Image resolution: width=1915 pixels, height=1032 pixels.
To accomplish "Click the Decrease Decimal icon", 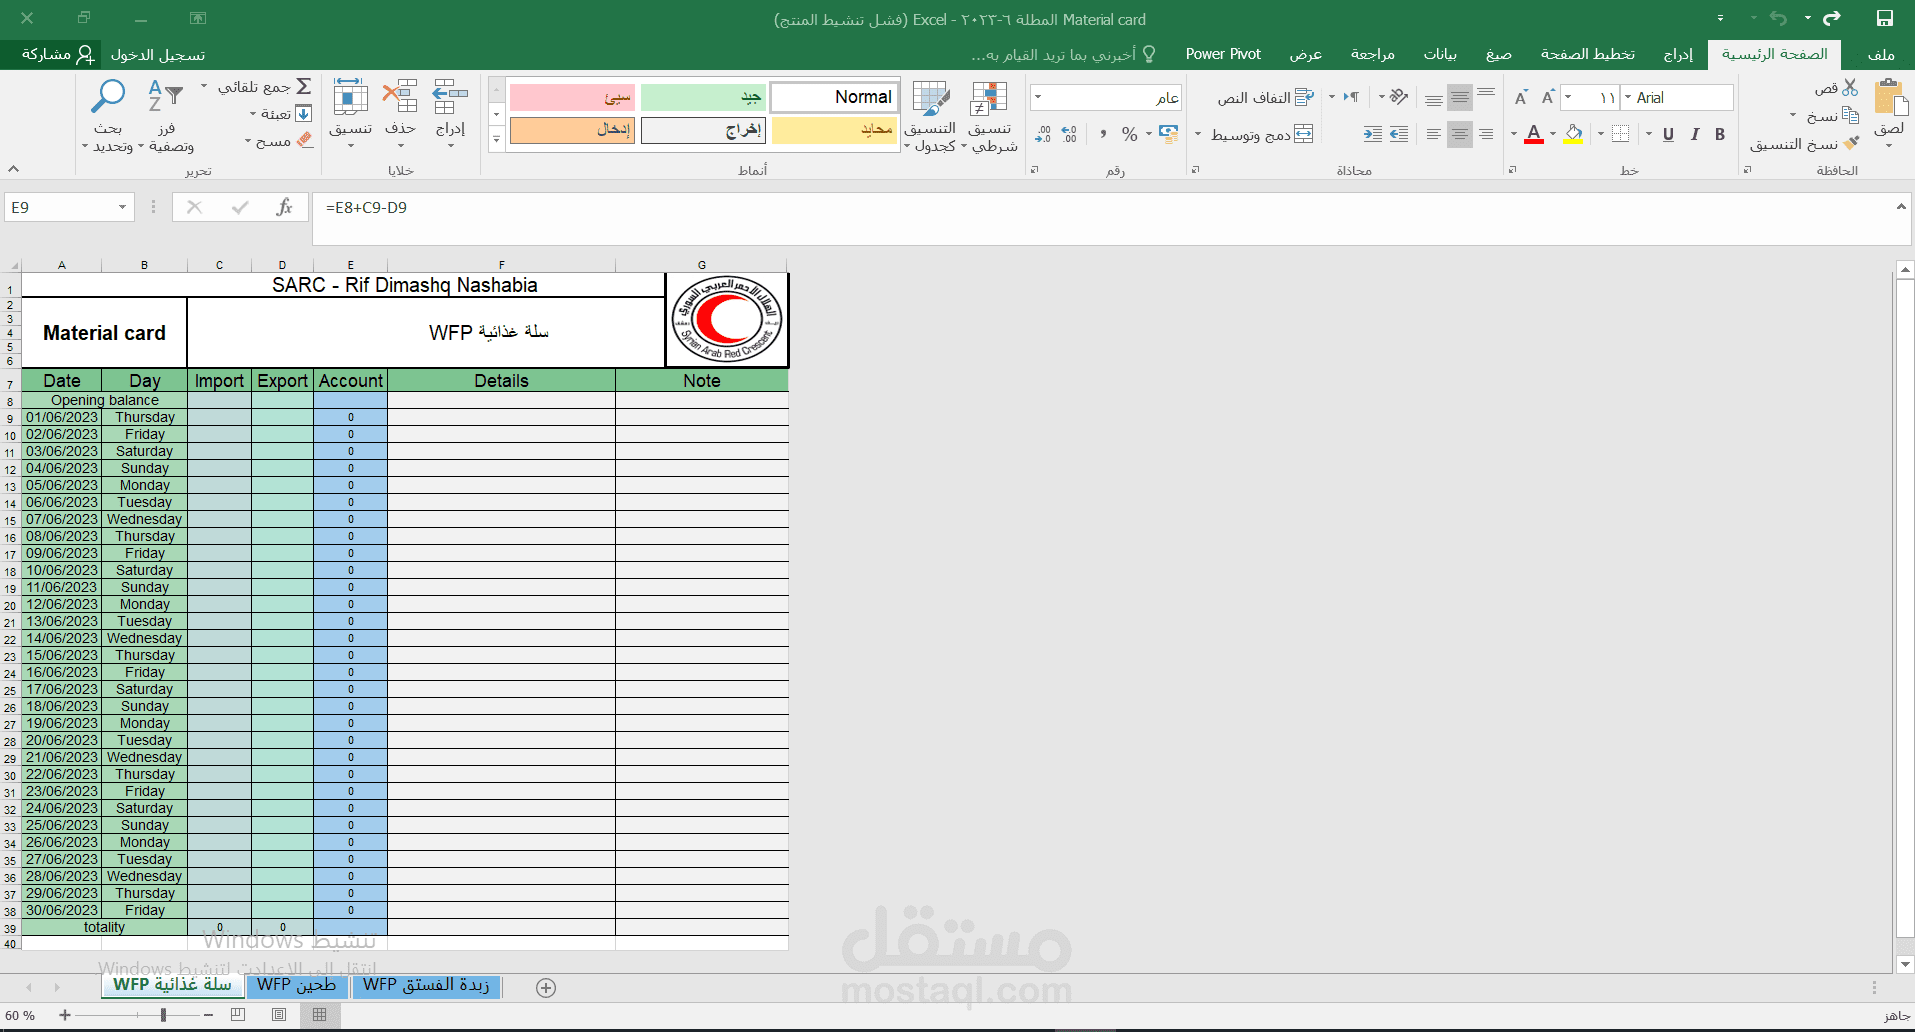I will 1043,134.
